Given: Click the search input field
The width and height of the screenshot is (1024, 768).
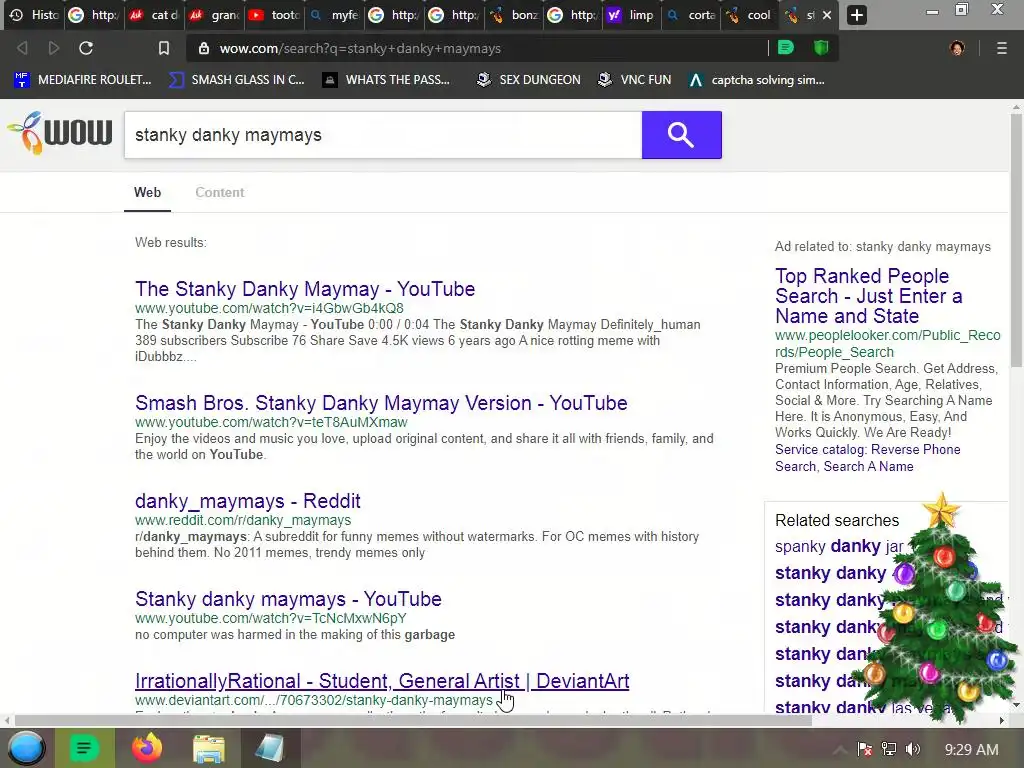Looking at the screenshot, I should pos(383,135).
